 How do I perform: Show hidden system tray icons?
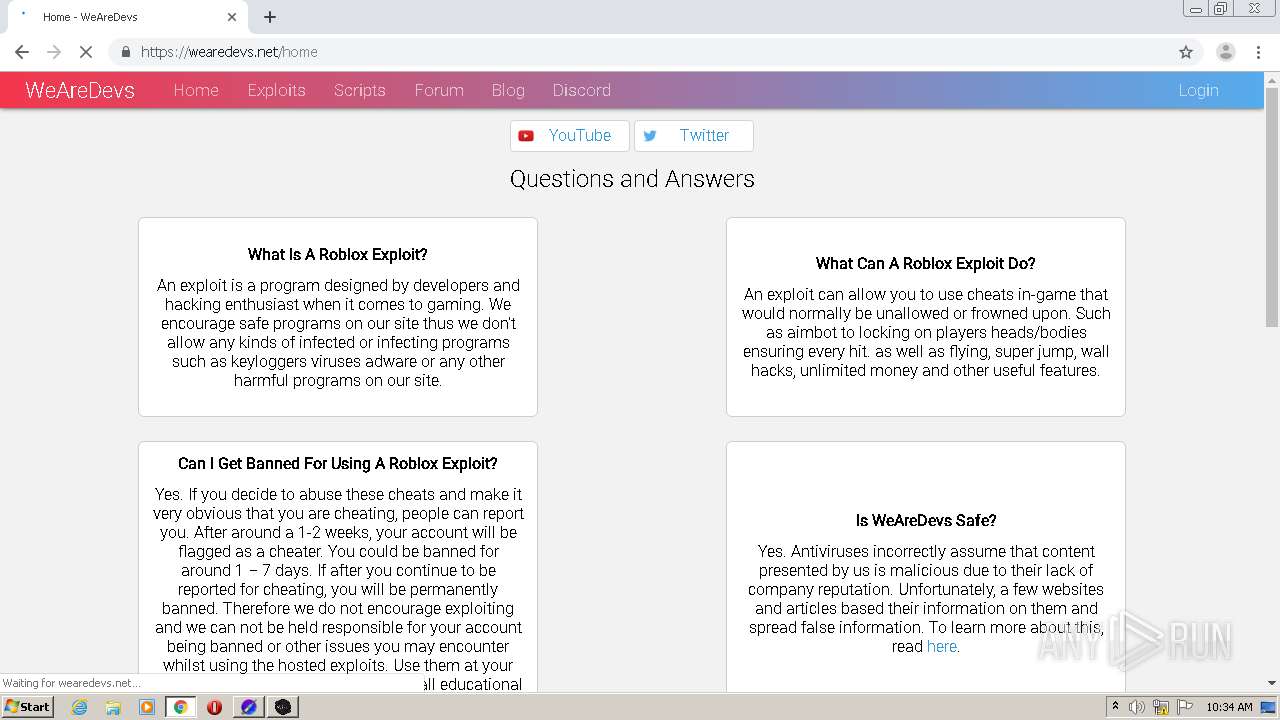1115,707
